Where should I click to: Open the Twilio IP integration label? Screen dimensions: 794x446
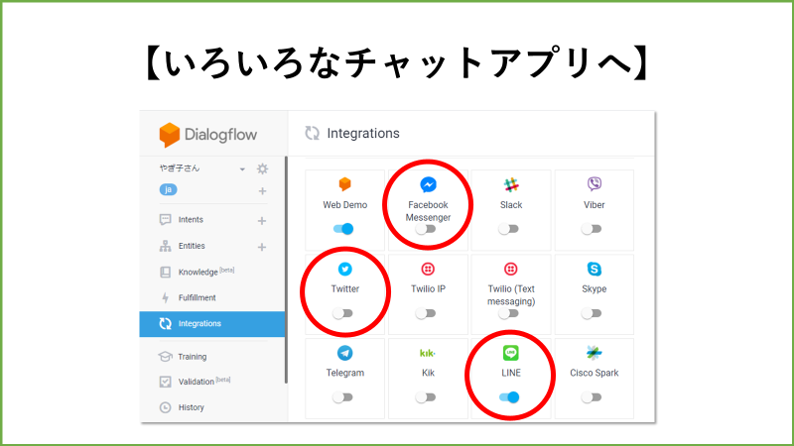click(427, 289)
